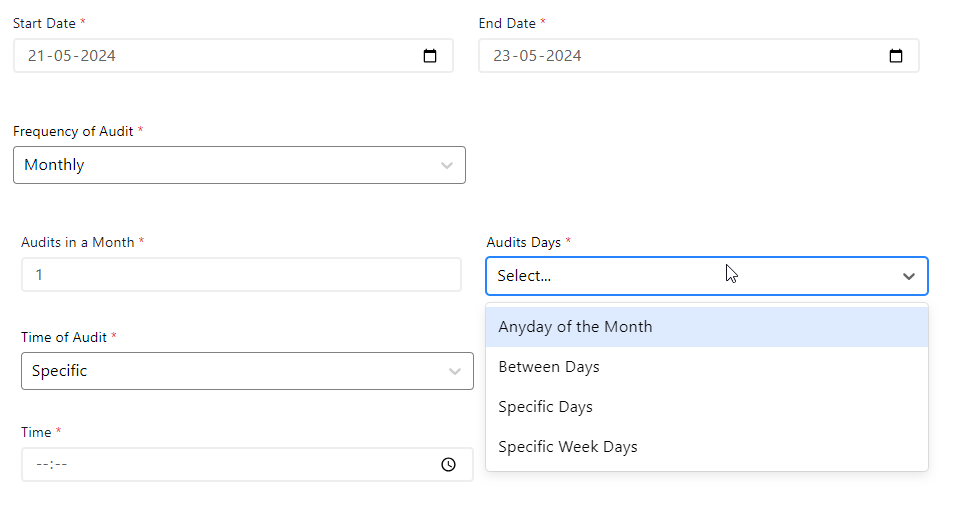Choose Between Days option
The height and width of the screenshot is (520, 967).
coord(549,367)
